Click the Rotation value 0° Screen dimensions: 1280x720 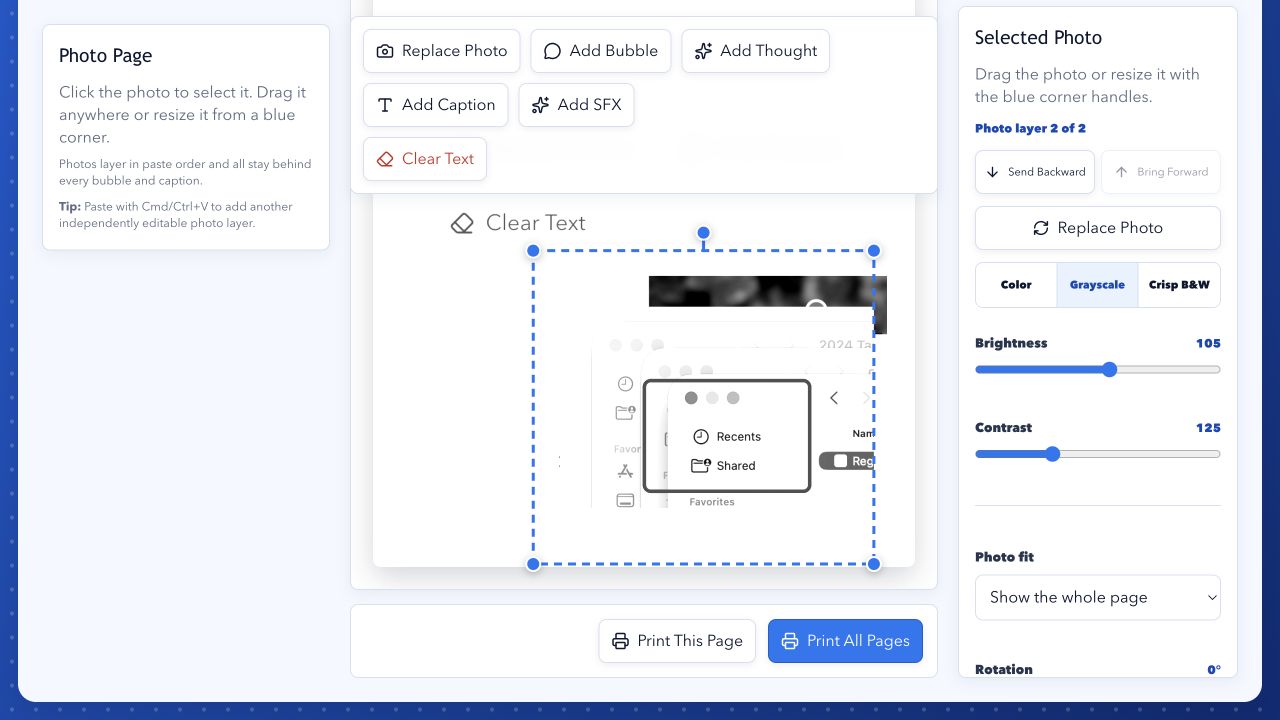1213,670
